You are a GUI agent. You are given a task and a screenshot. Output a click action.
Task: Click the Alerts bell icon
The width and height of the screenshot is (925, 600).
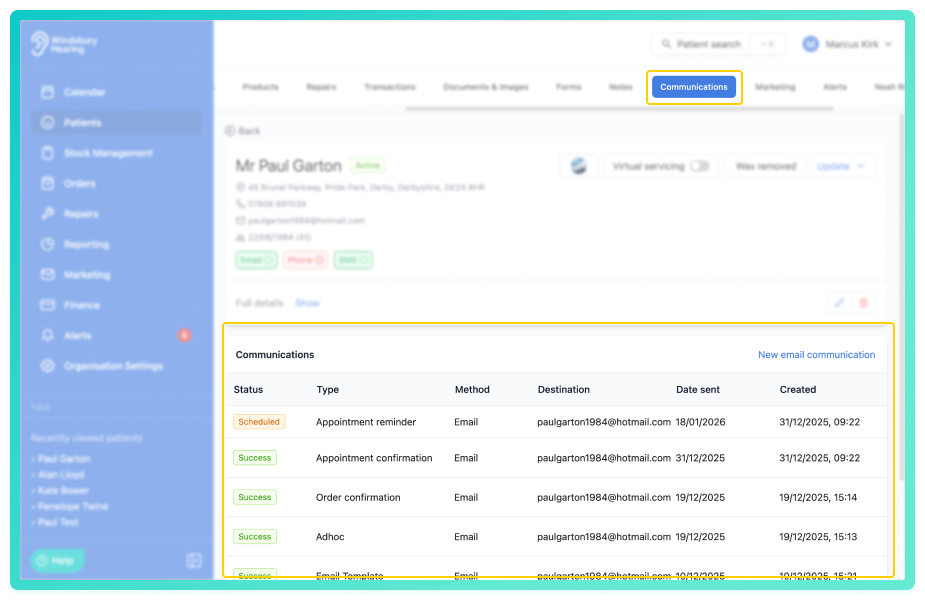click(48, 335)
